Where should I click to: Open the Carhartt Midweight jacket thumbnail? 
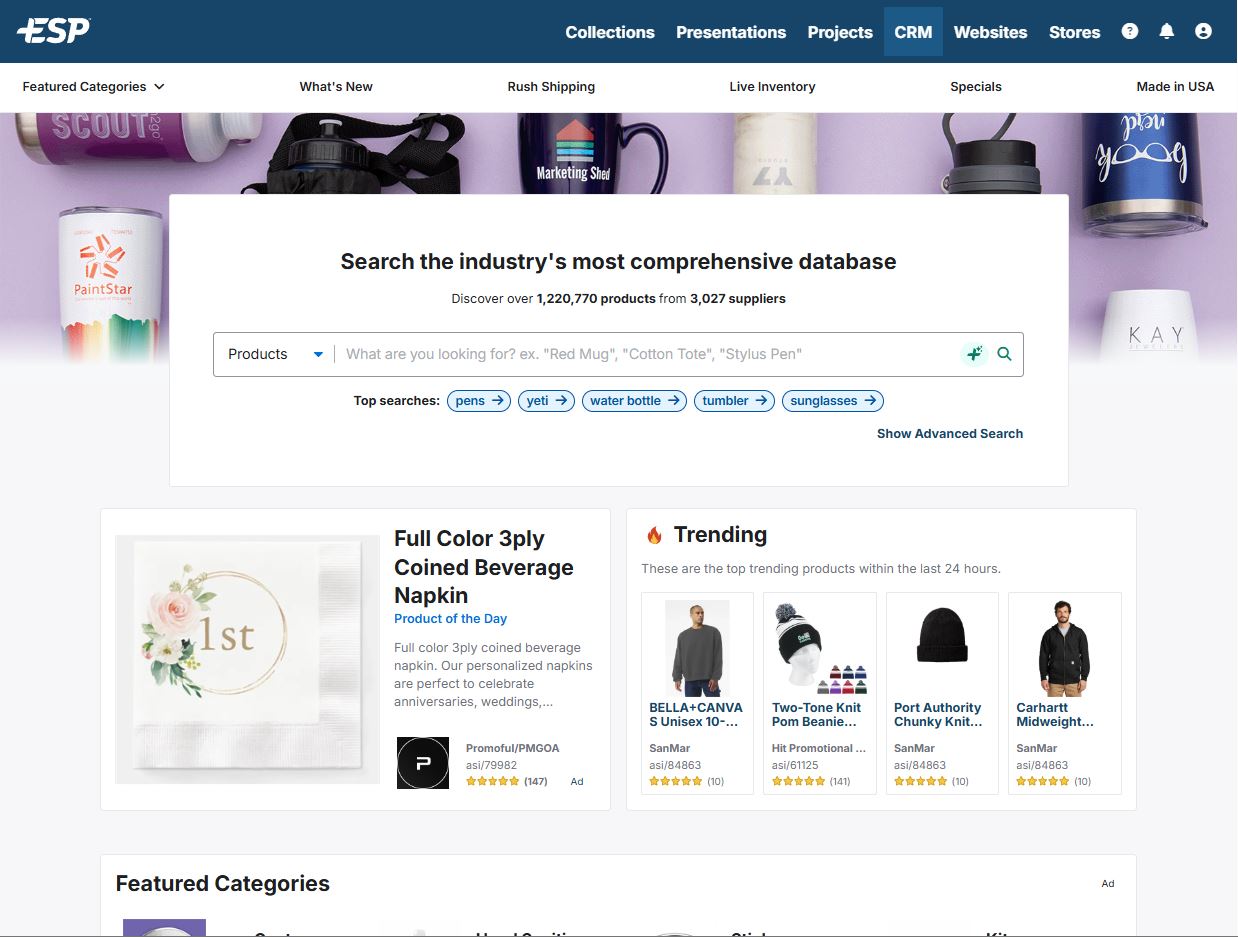[1064, 648]
